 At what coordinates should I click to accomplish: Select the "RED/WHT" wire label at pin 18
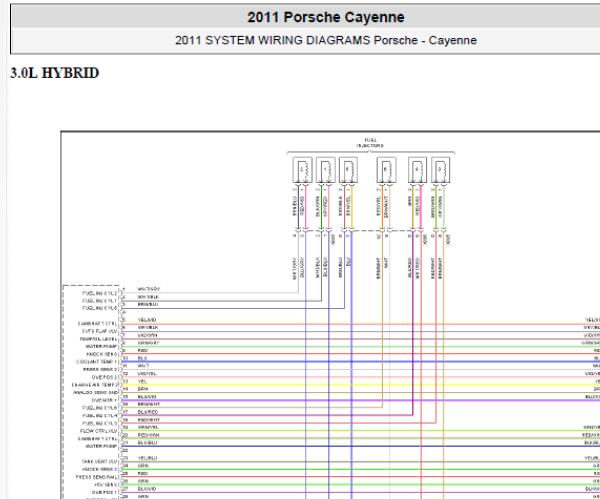tap(148, 420)
